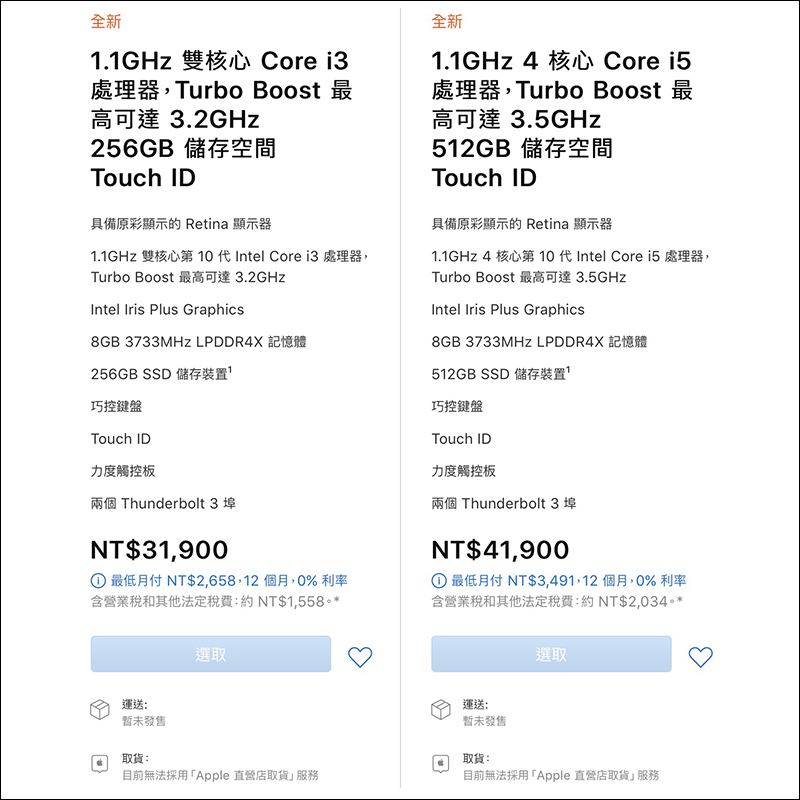Viewport: 800px width, 800px height.
Task: Click the Apple Store pickup icon for Core i5
Action: 441,765
